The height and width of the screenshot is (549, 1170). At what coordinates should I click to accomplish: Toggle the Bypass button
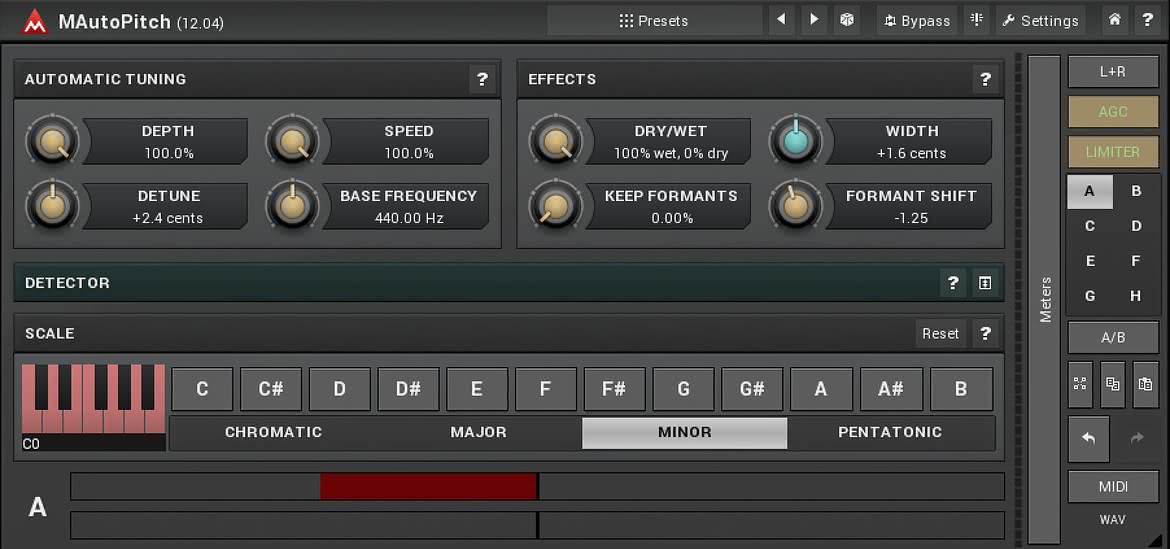pos(917,21)
